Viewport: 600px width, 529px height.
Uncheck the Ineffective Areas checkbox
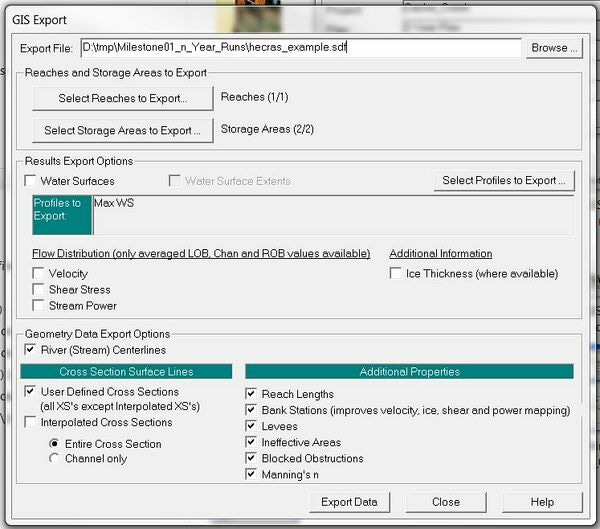[x=251, y=442]
